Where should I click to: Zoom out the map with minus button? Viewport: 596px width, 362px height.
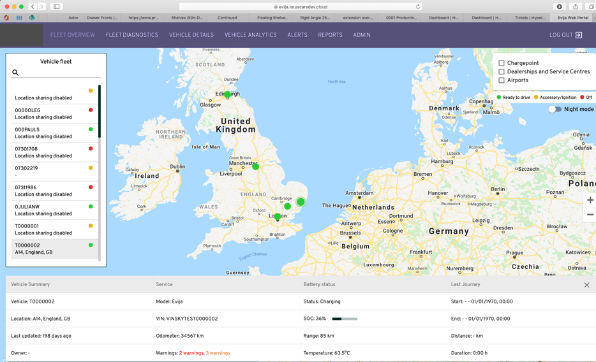(590, 215)
